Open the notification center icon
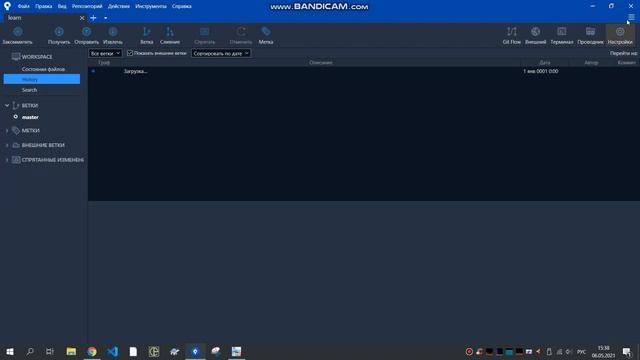Viewport: 640px width, 360px height. click(x=627, y=351)
